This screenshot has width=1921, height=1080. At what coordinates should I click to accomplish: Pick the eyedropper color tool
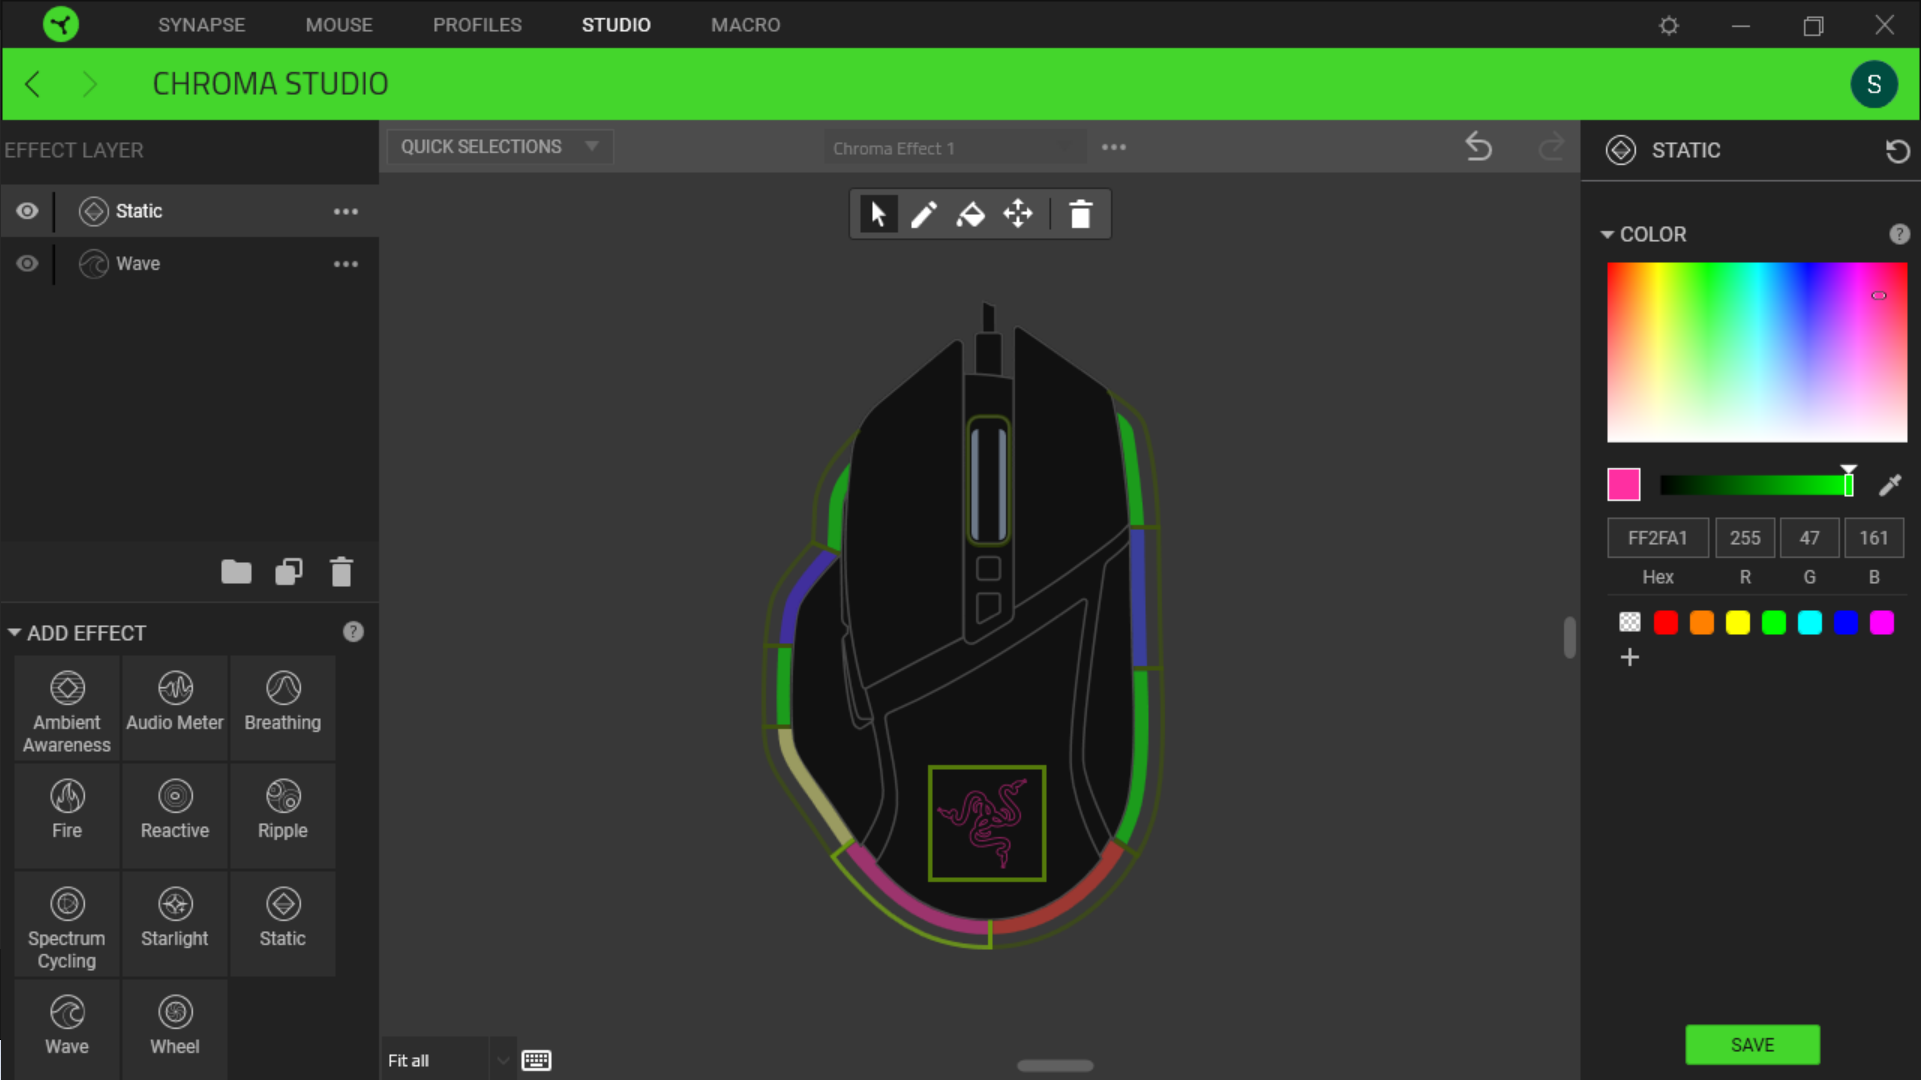(1889, 486)
